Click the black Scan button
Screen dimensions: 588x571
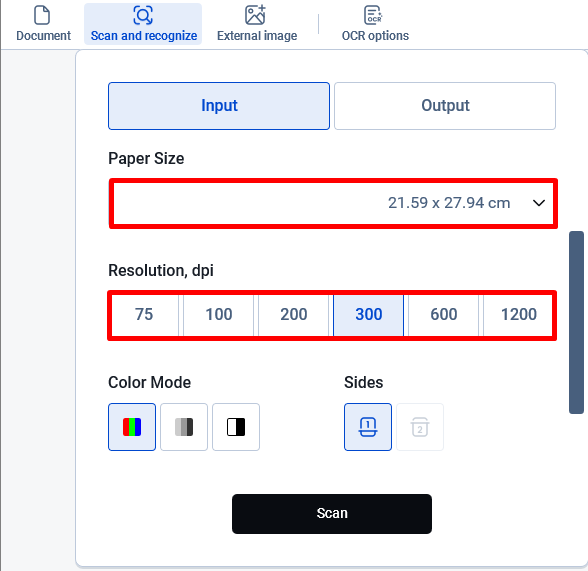tap(332, 514)
